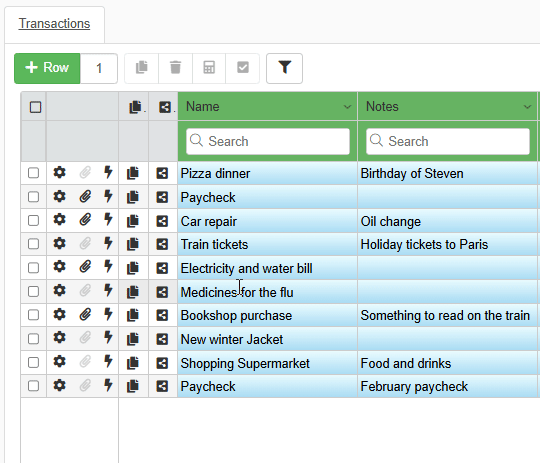Check the Medicines for the flu checkbox

pyautogui.click(x=33, y=292)
